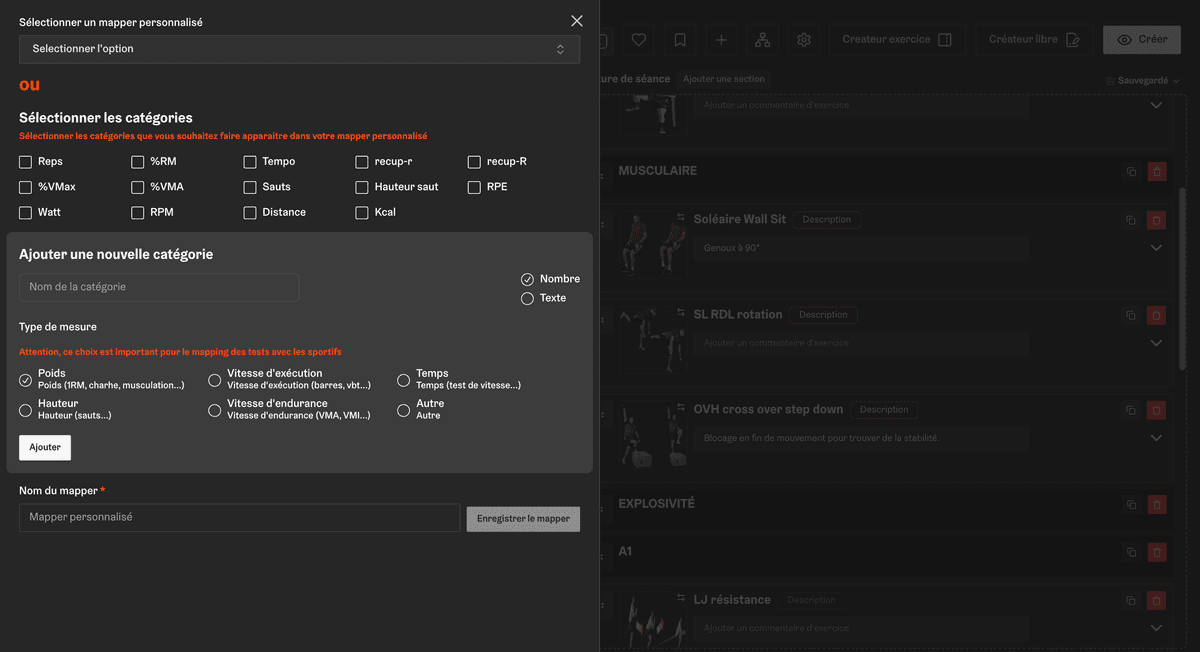
Task: Select the Texte radio option
Action: 527,298
